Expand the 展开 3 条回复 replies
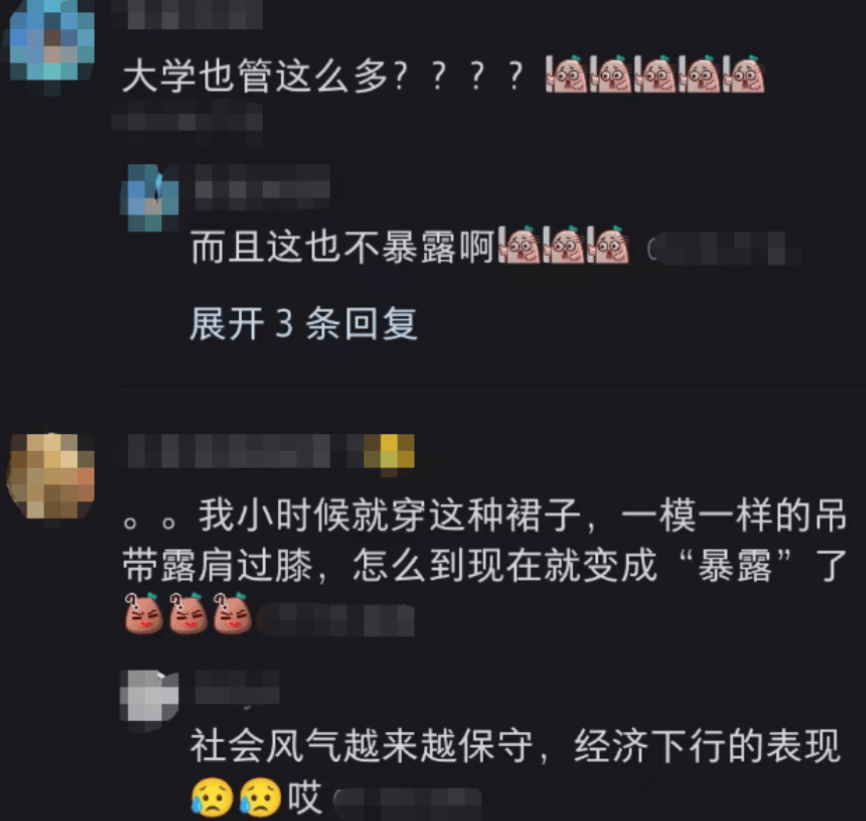The image size is (866, 821). pyautogui.click(x=303, y=324)
